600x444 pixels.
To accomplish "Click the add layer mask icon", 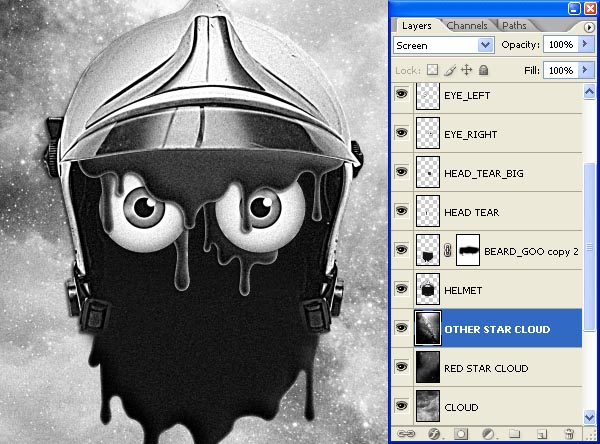I will point(461,434).
